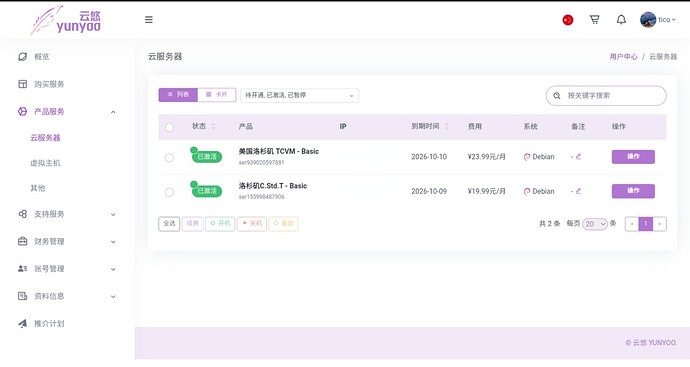Click the tico user avatar

pos(648,20)
